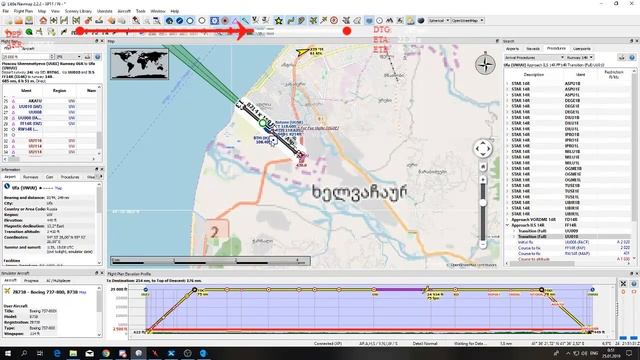
Task: Click the compass rose icon in toolbar
Action: [333, 20]
